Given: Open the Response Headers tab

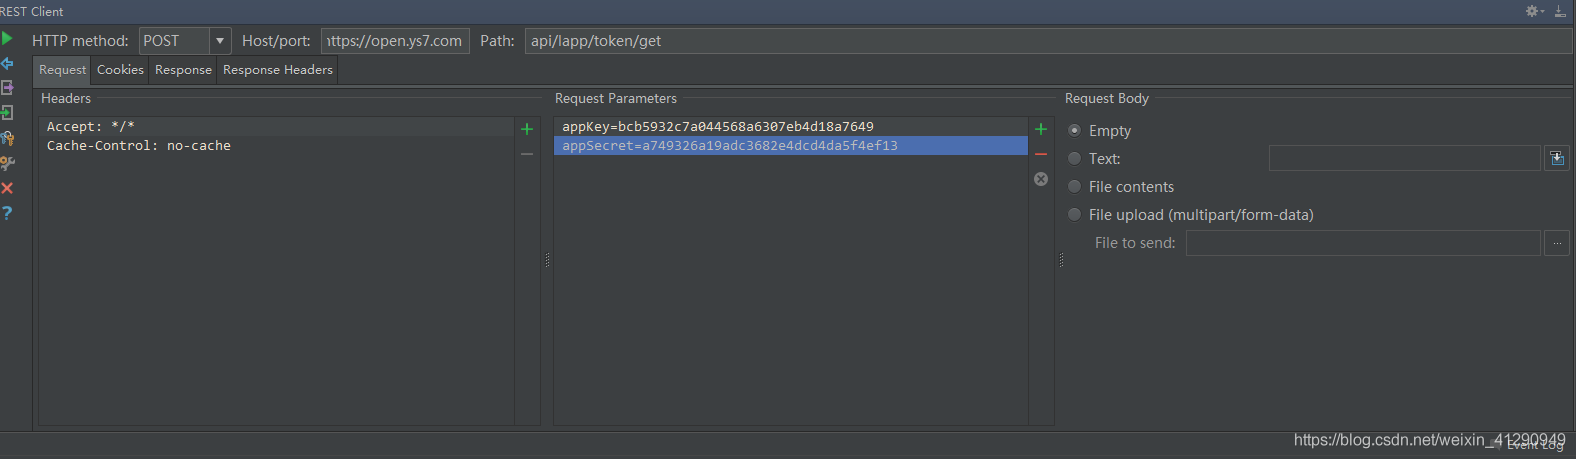Looking at the screenshot, I should (277, 70).
